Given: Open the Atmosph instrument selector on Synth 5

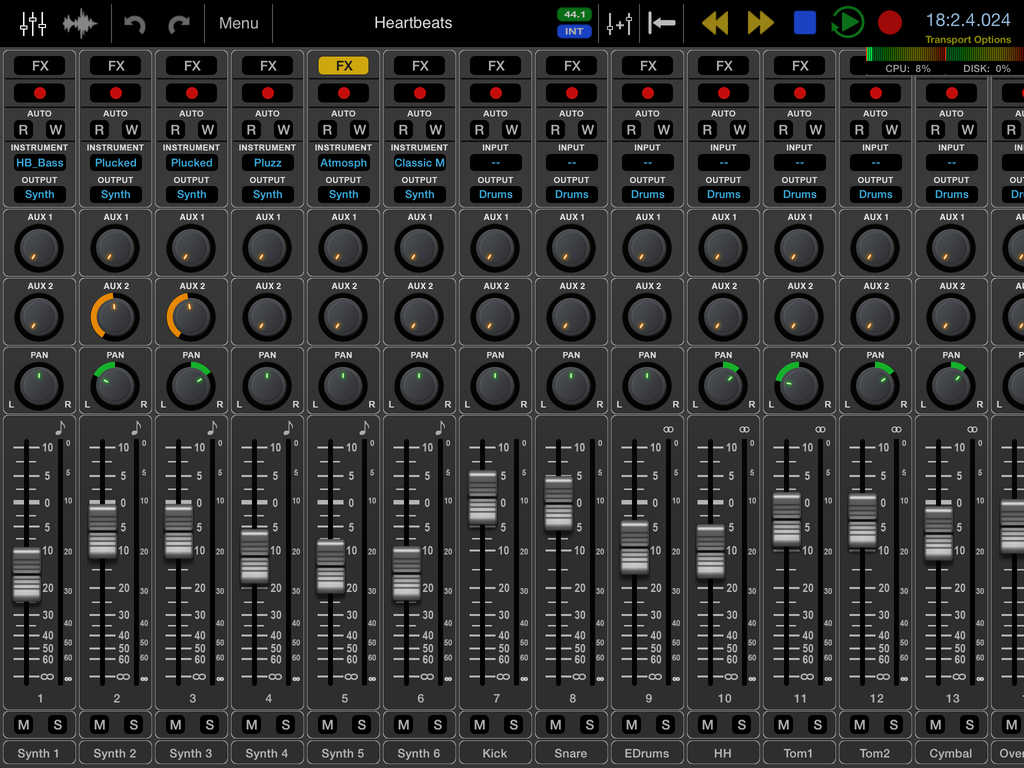Looking at the screenshot, I should (343, 162).
